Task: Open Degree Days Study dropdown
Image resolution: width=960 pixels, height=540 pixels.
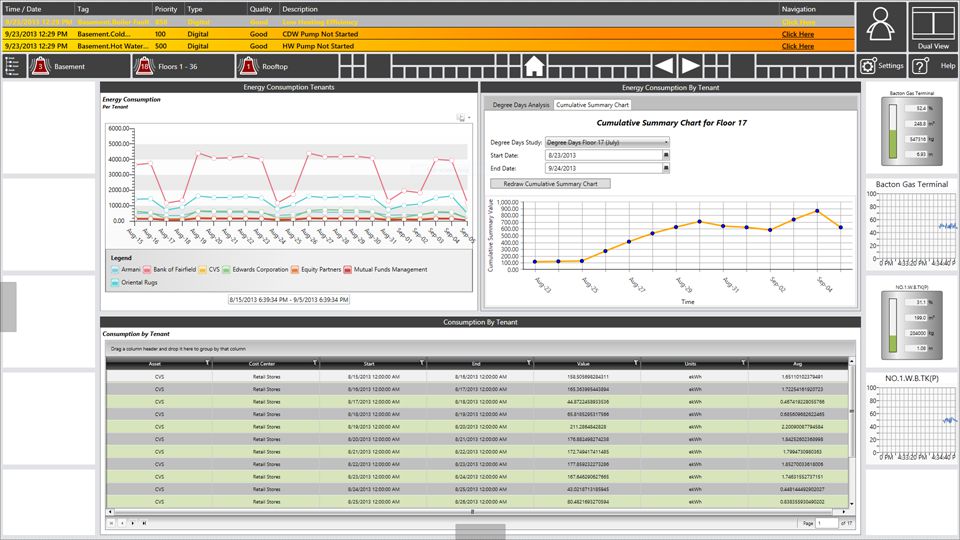Action: (607, 142)
